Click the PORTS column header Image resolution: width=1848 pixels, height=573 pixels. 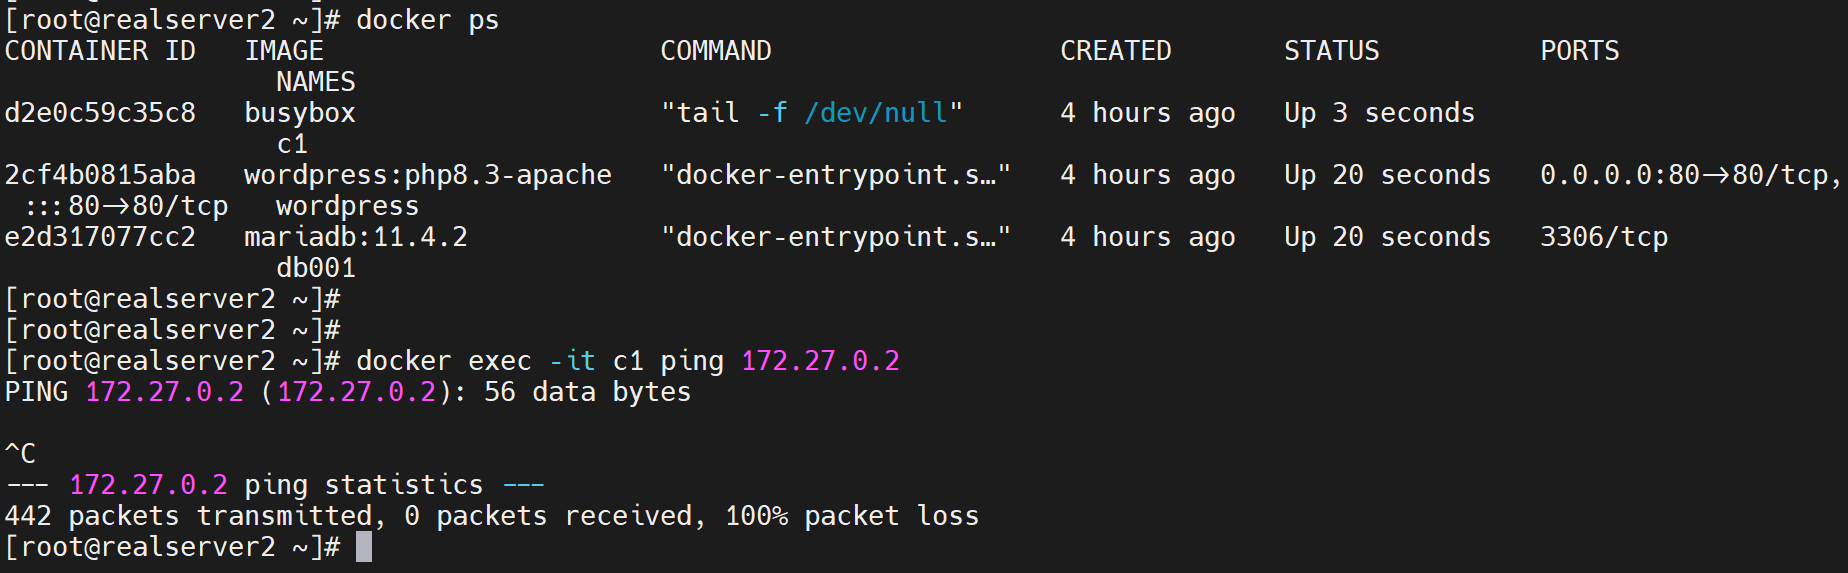[x=1579, y=51]
